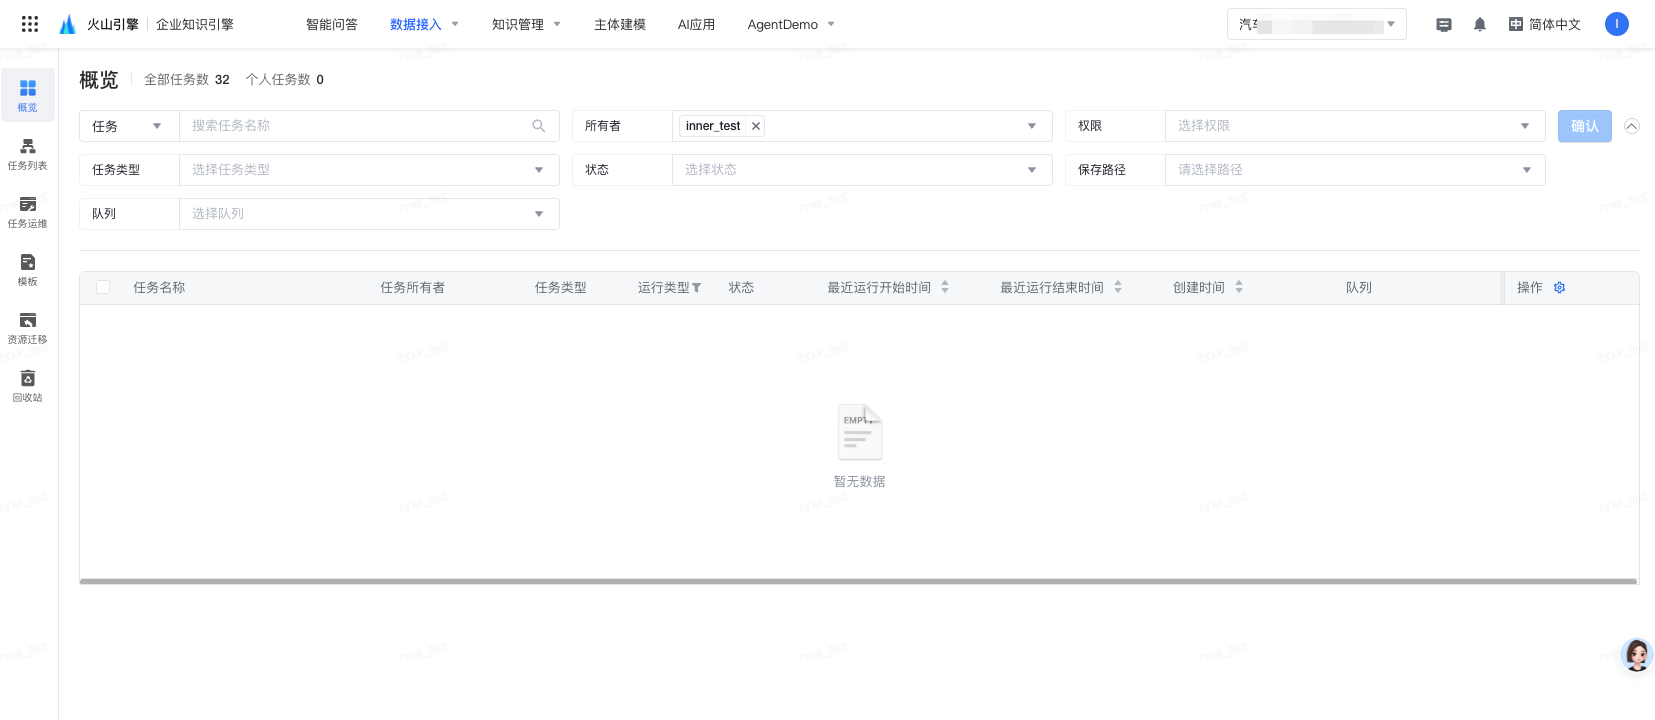This screenshot has width=1655, height=720.
Task: Click the 概览 page title
Action: pyautogui.click(x=99, y=80)
